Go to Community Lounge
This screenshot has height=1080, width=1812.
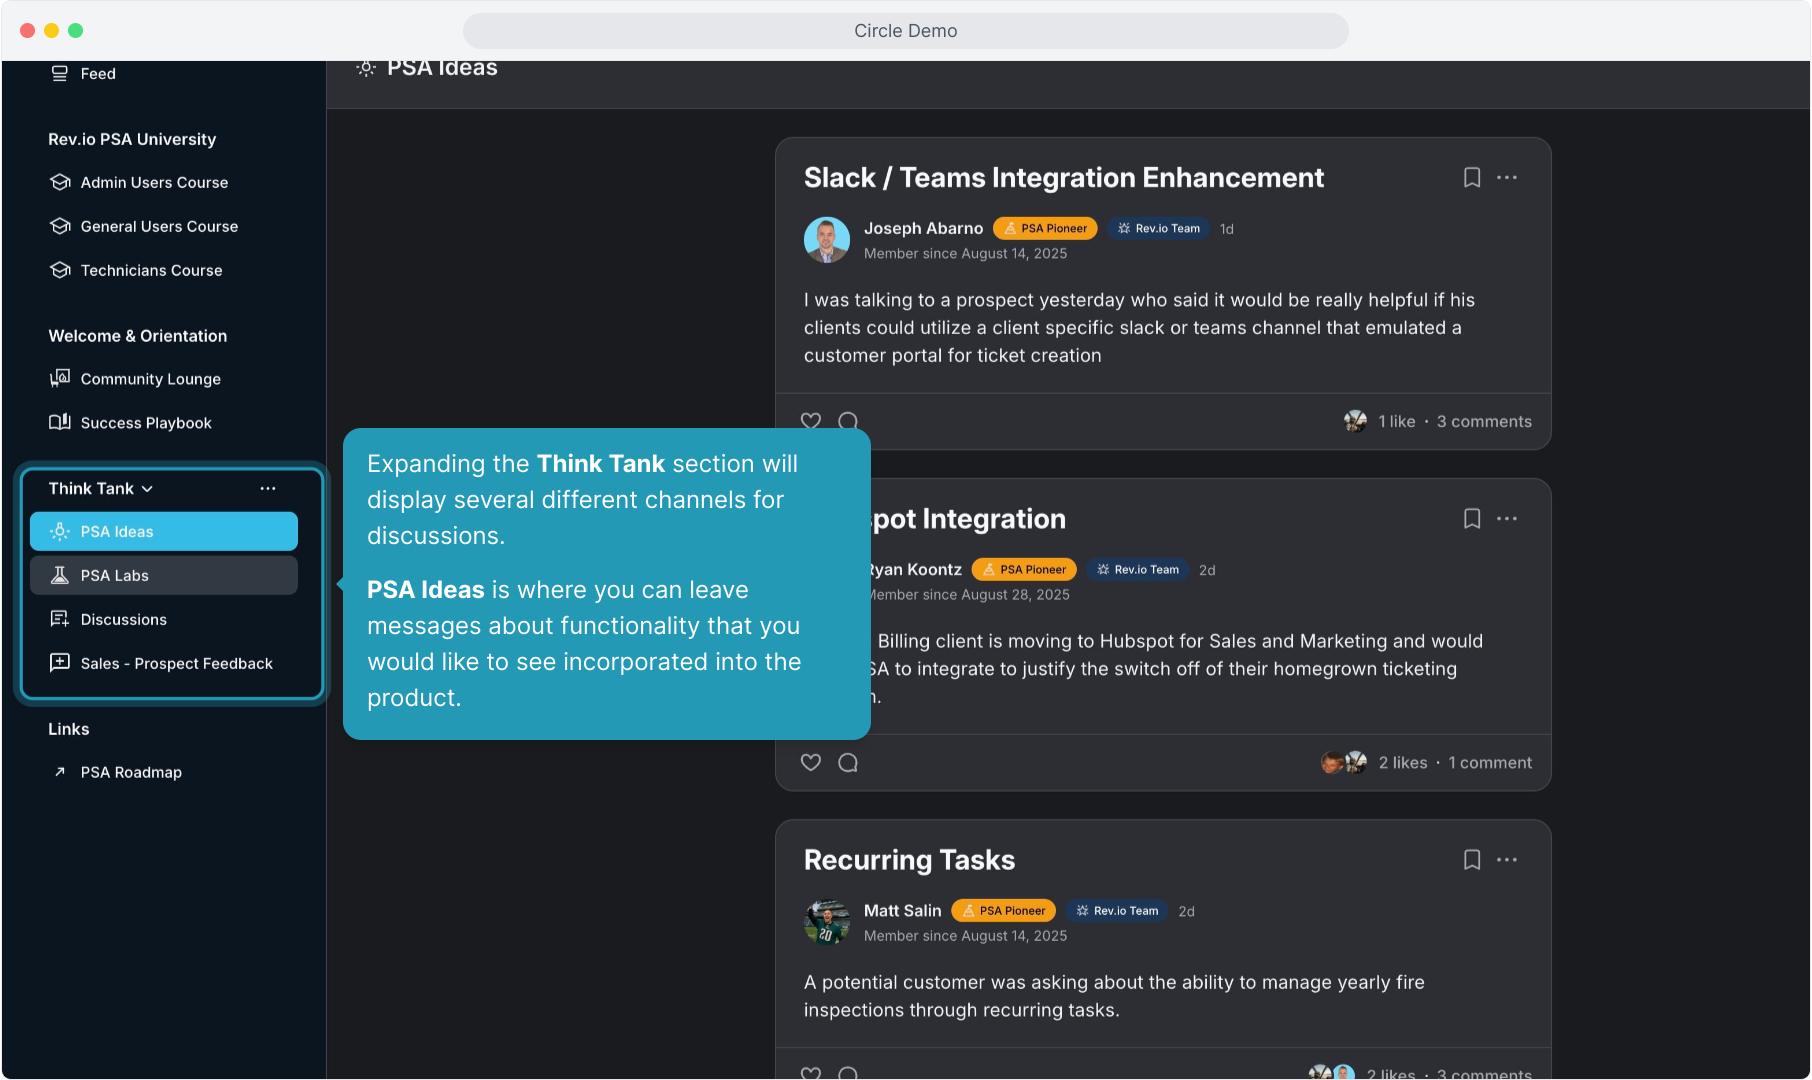[x=150, y=379]
